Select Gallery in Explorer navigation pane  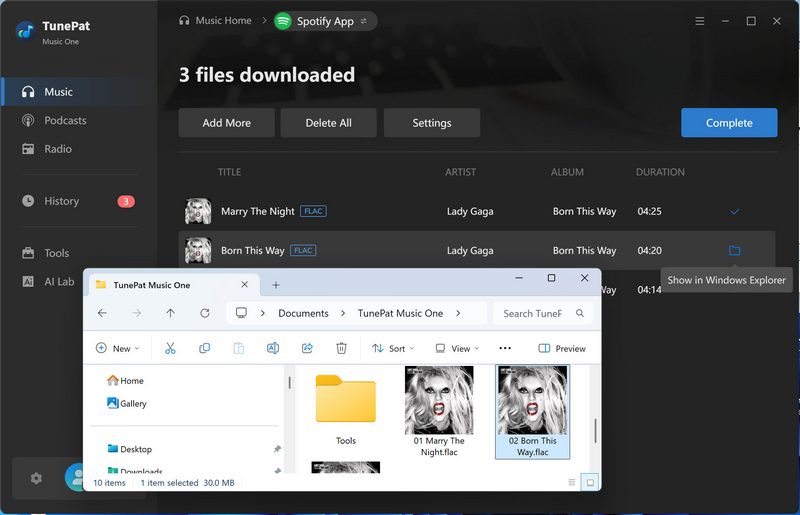pos(127,403)
